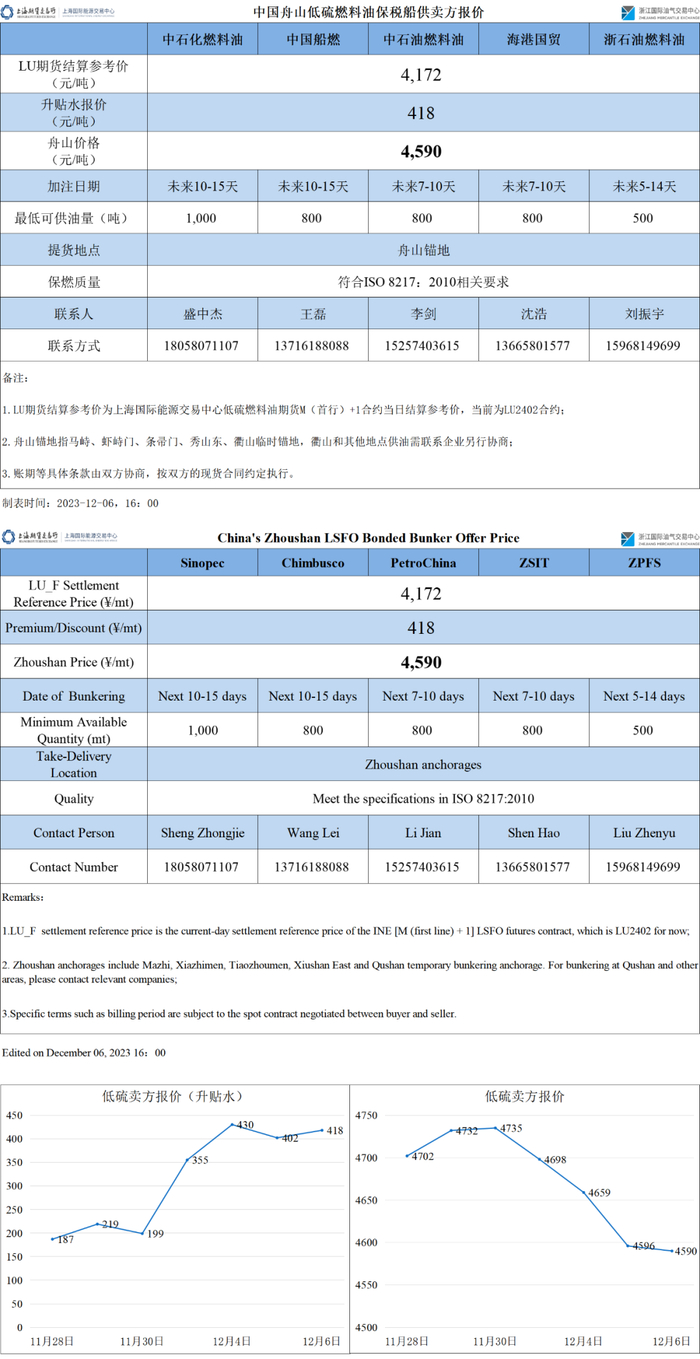
Task: Click row label LU_F Settlement Reference Price
Action: point(74,594)
